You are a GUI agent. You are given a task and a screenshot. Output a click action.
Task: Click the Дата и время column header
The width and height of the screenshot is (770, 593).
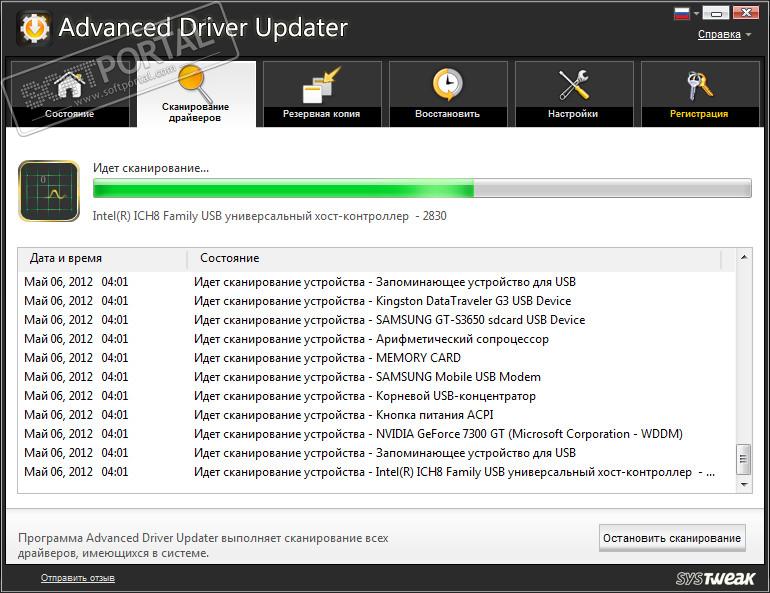[103, 259]
